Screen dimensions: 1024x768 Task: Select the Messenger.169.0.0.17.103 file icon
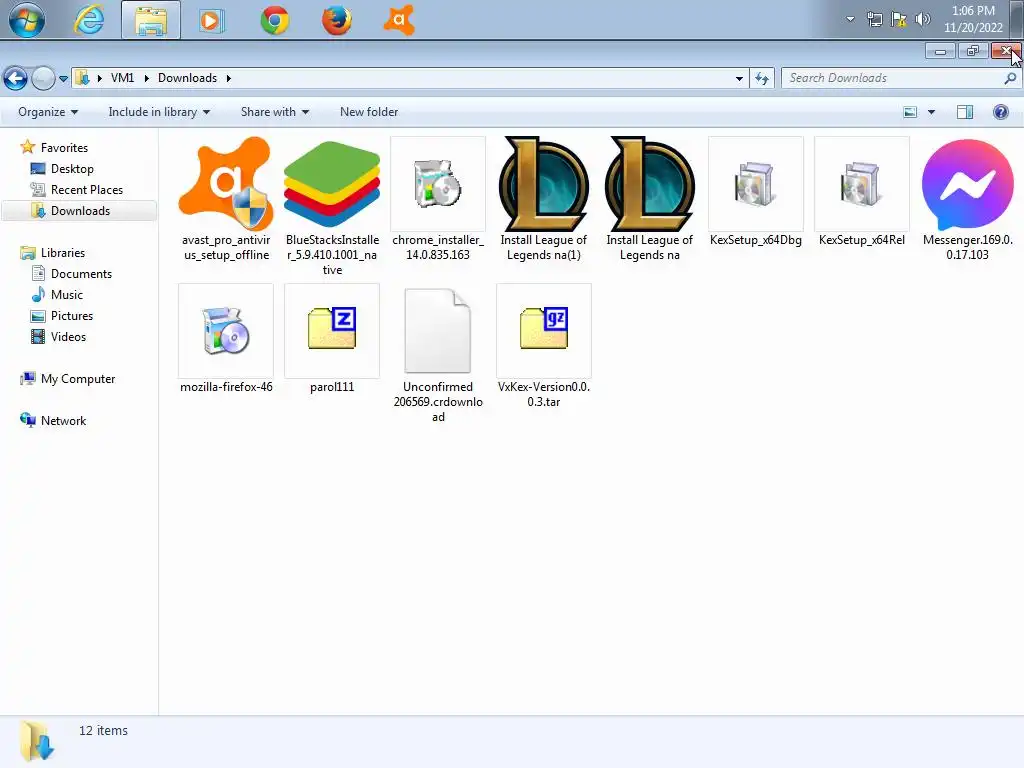point(967,184)
